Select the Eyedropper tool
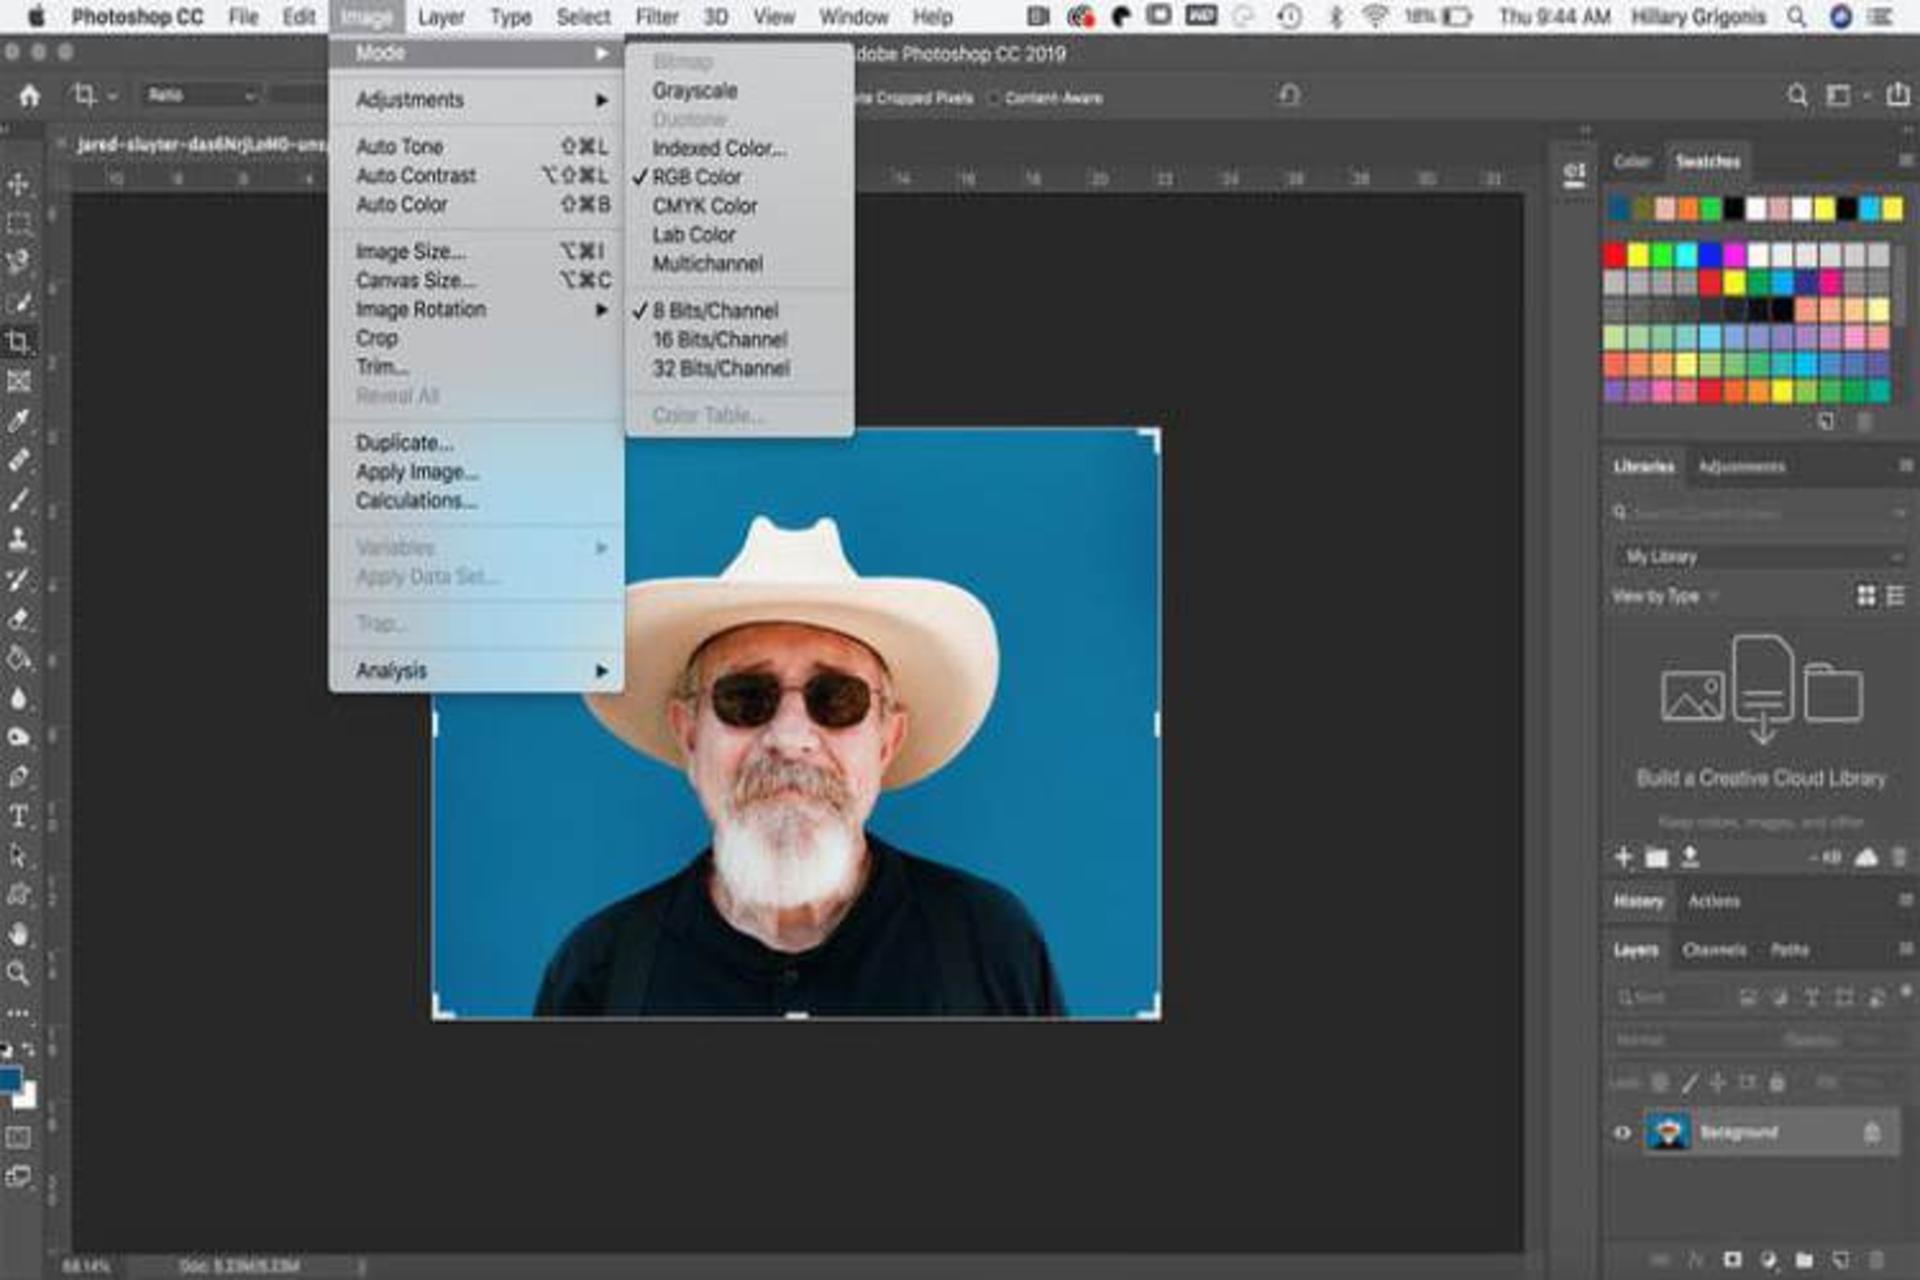Image resolution: width=1920 pixels, height=1280 pixels. click(18, 421)
